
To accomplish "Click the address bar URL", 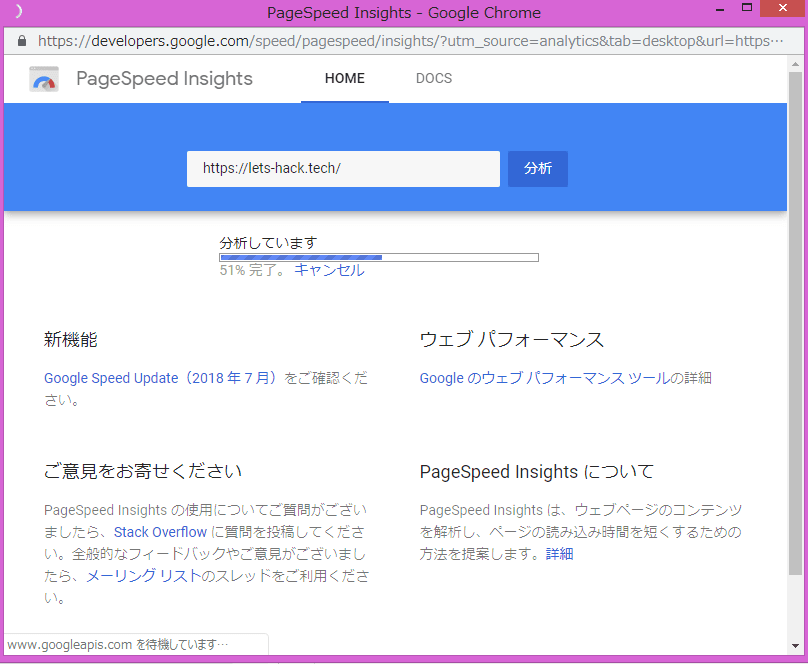I will pyautogui.click(x=410, y=41).
